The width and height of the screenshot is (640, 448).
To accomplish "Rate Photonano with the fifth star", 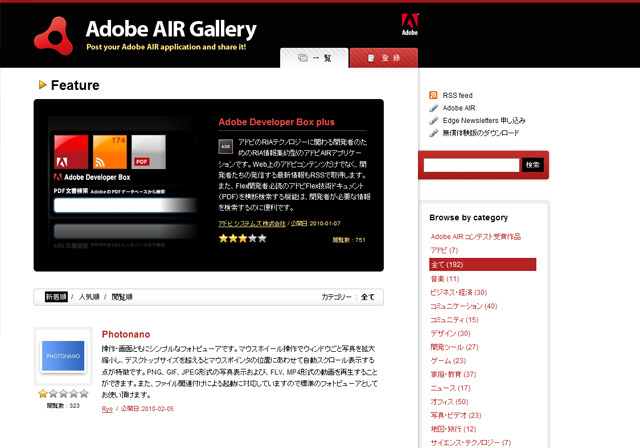I will pyautogui.click(x=84, y=393).
